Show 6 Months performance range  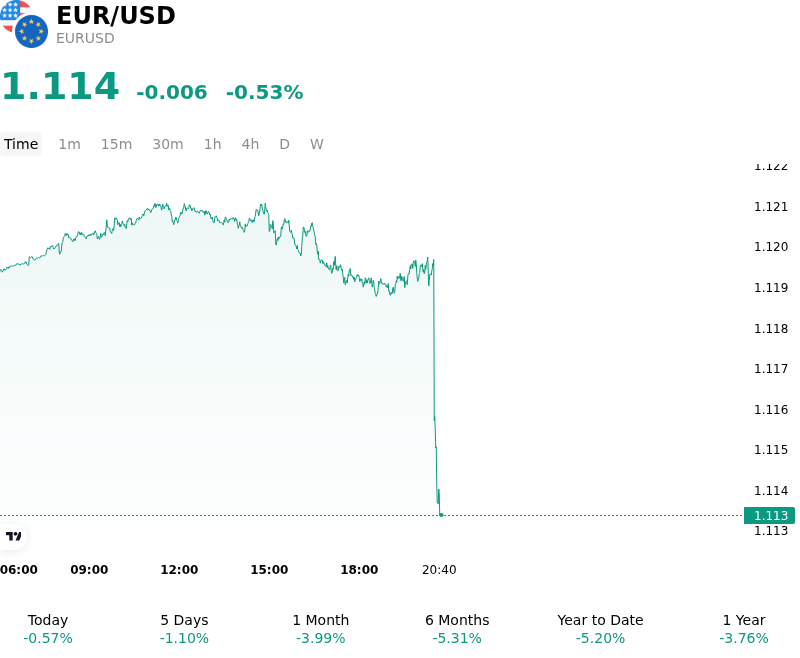pyautogui.click(x=457, y=629)
